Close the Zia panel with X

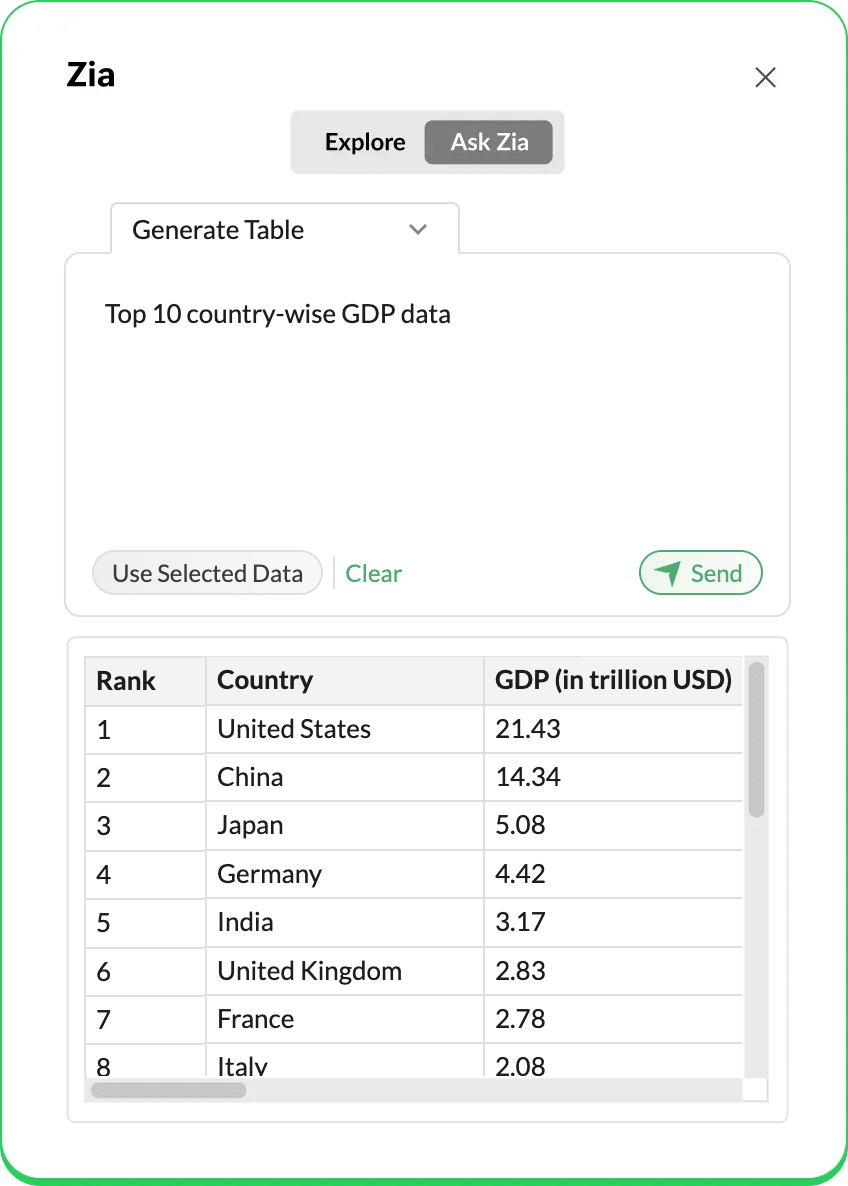(x=765, y=78)
